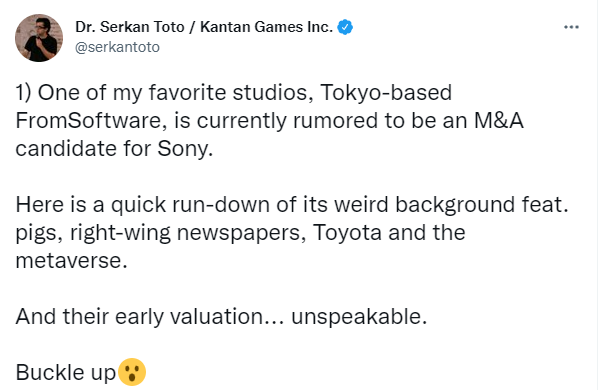599x390 pixels.
Task: Click the word 'pigs' in the tweet
Action: (36, 233)
